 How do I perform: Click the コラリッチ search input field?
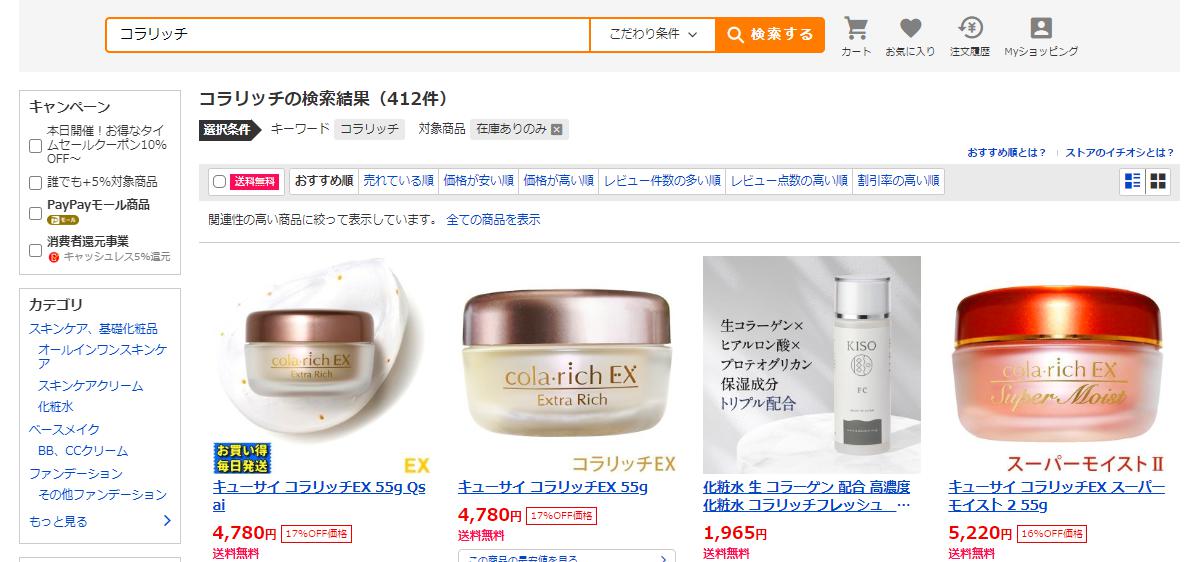pos(348,35)
